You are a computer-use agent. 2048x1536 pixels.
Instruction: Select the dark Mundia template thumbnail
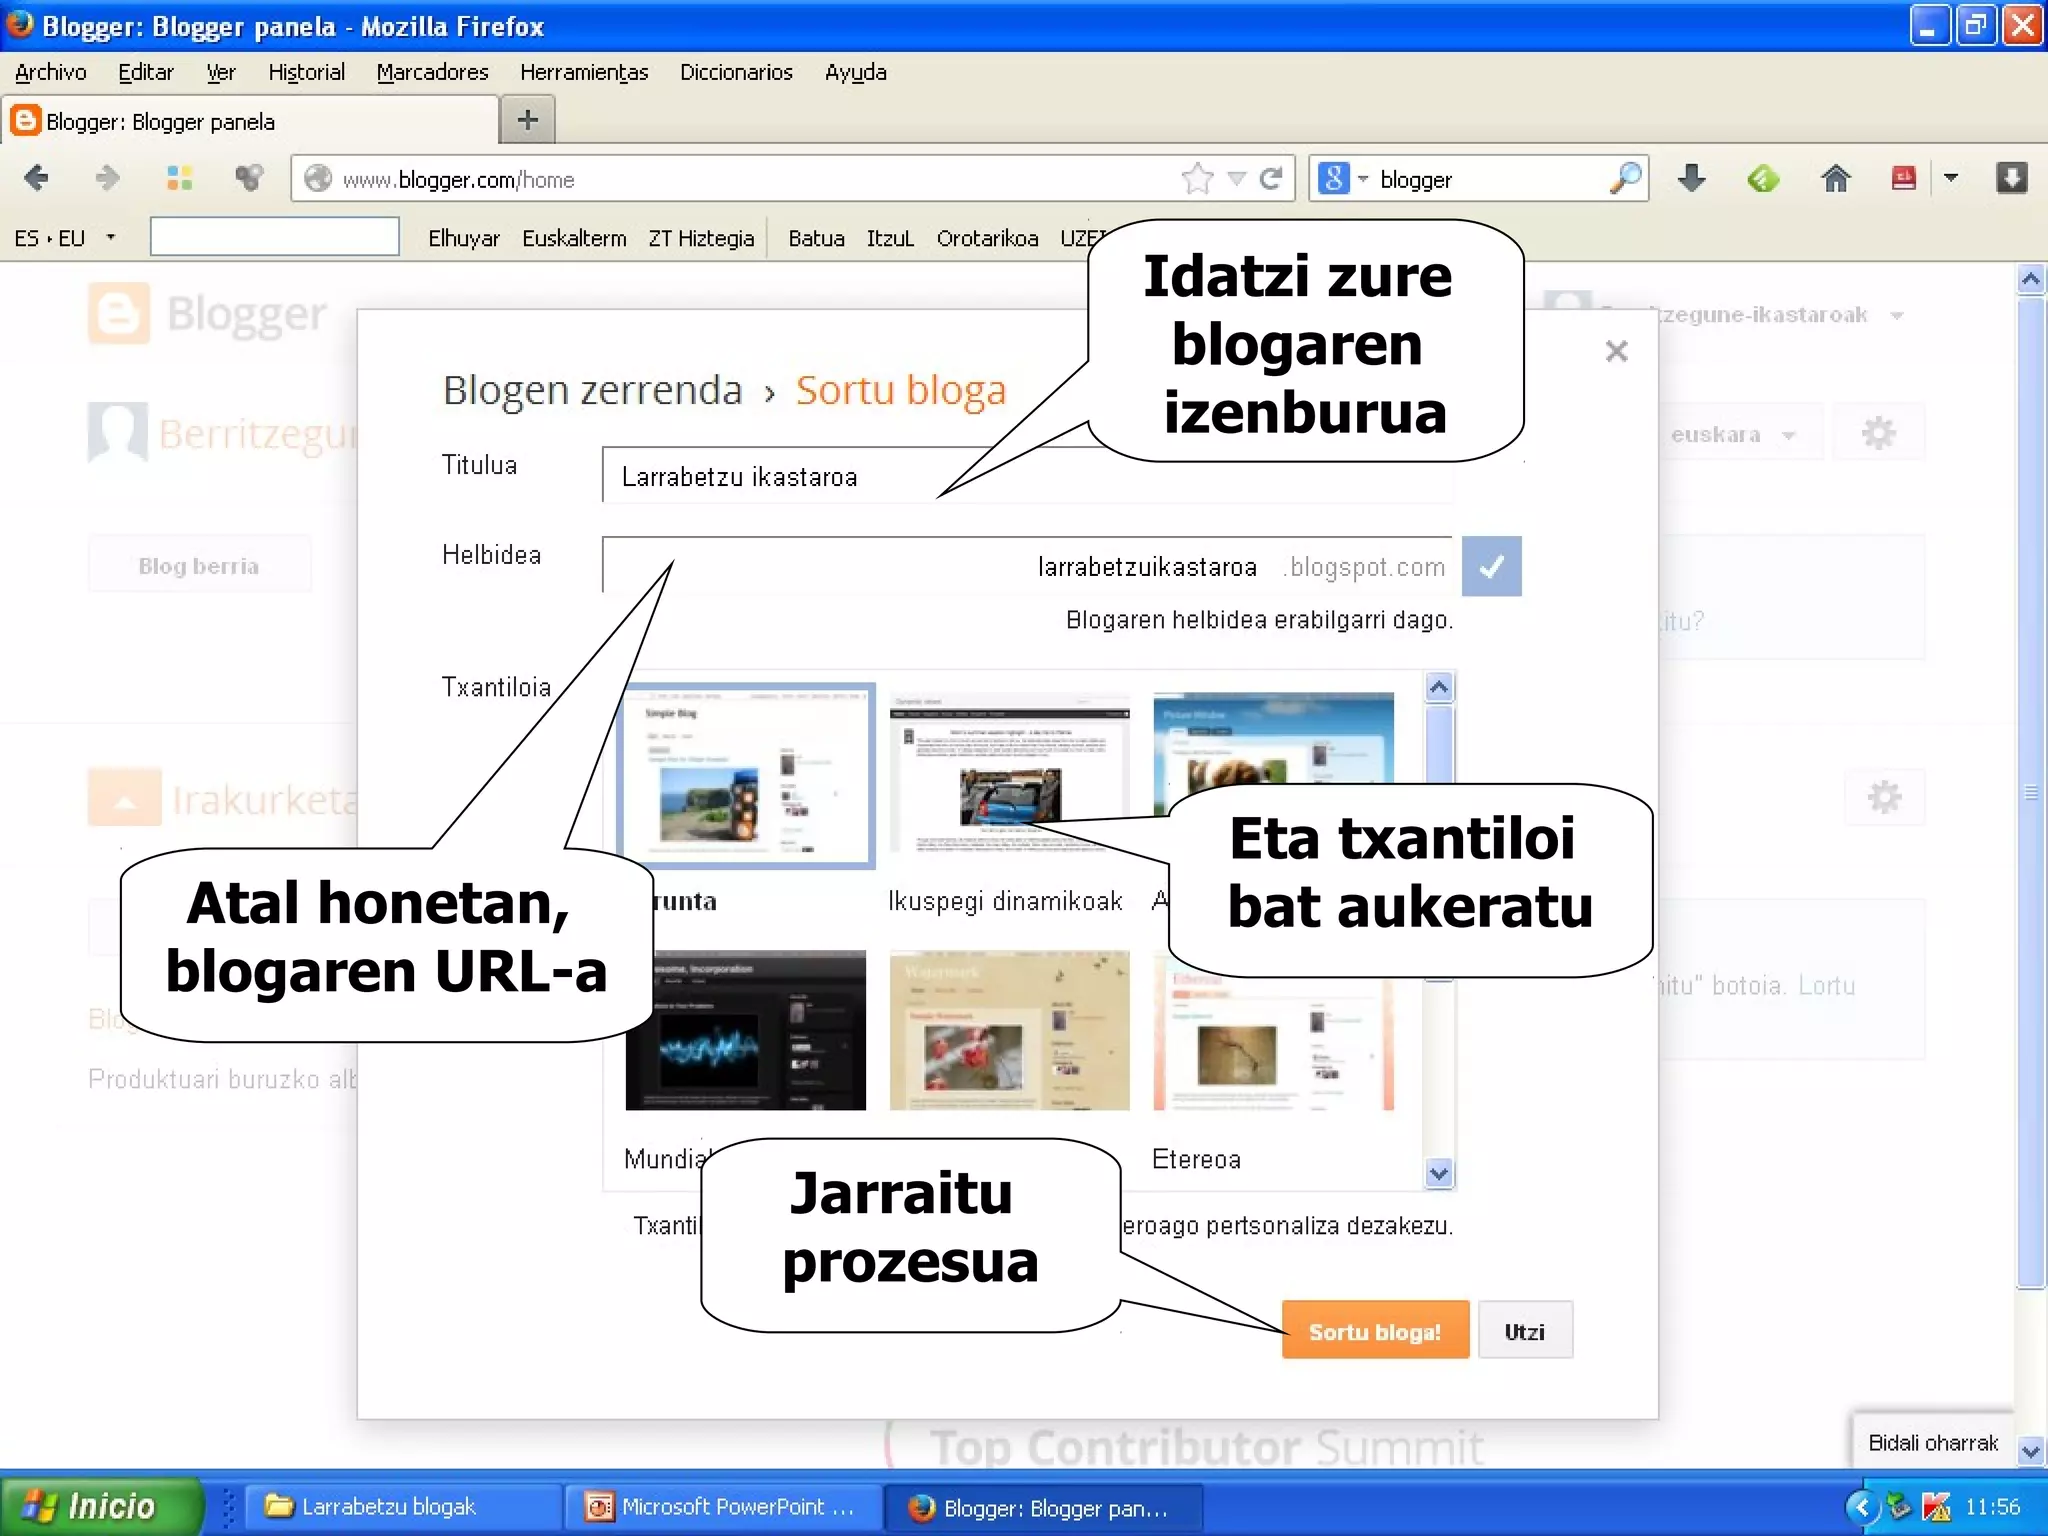(x=745, y=1031)
